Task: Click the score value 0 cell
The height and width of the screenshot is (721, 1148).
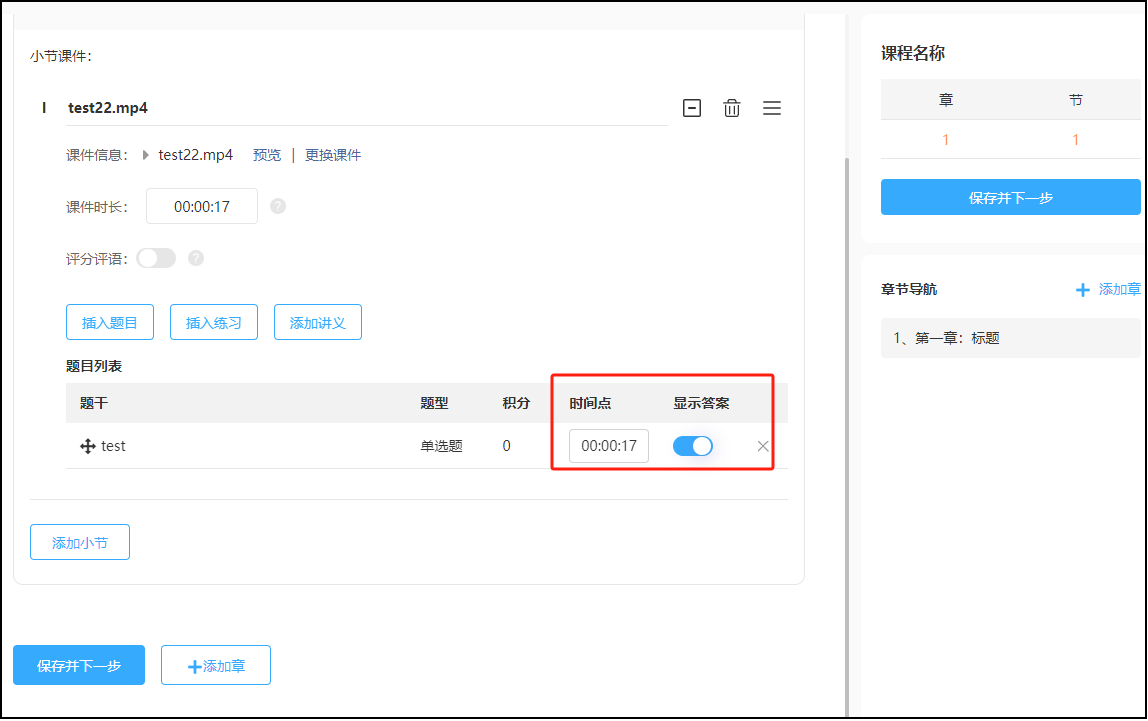Action: point(507,447)
